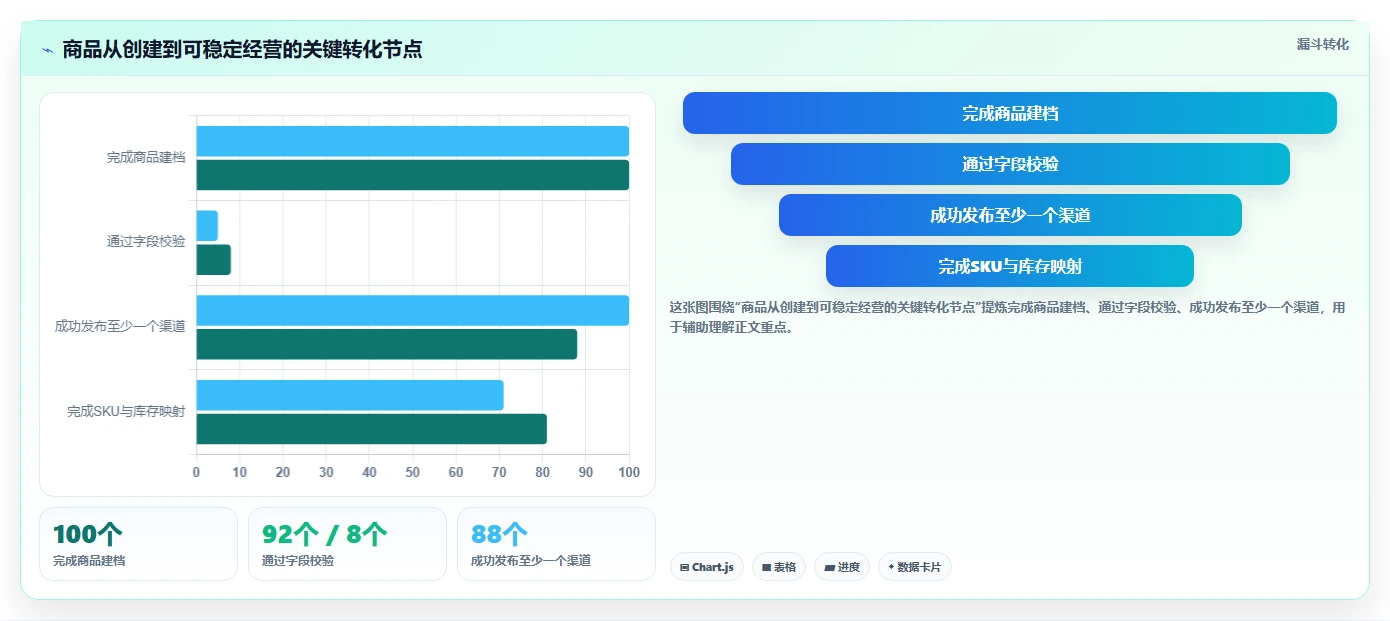Click the dark teal bar for 完成SKU与库存映射
1390x621 pixels.
pos(371,429)
